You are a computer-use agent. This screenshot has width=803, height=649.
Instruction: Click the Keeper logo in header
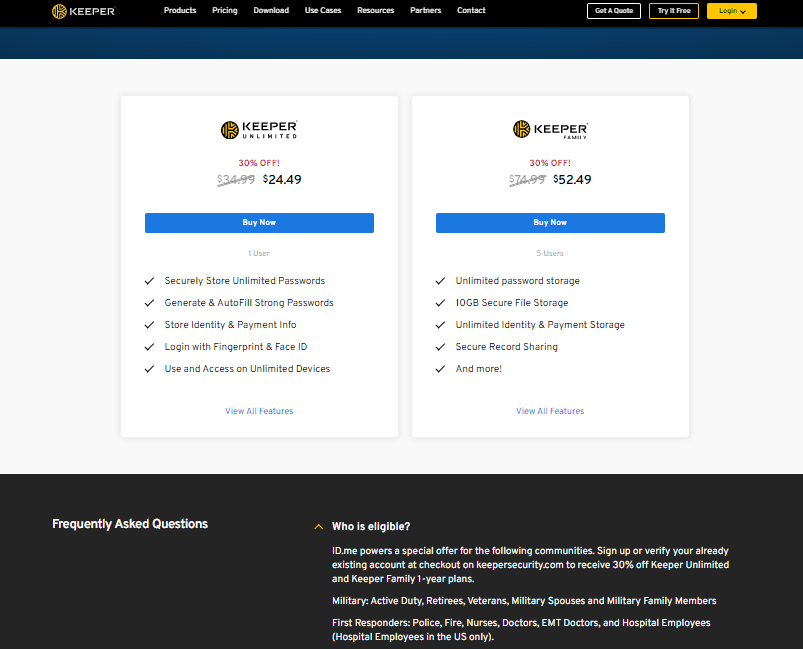tap(83, 11)
